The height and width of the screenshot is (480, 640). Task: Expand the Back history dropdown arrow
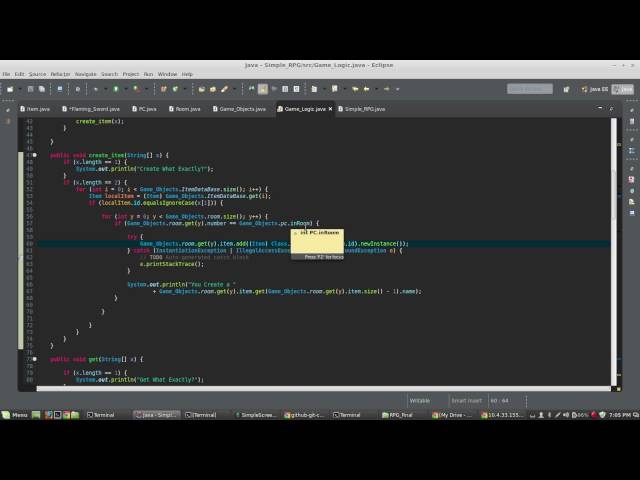pos(376,89)
